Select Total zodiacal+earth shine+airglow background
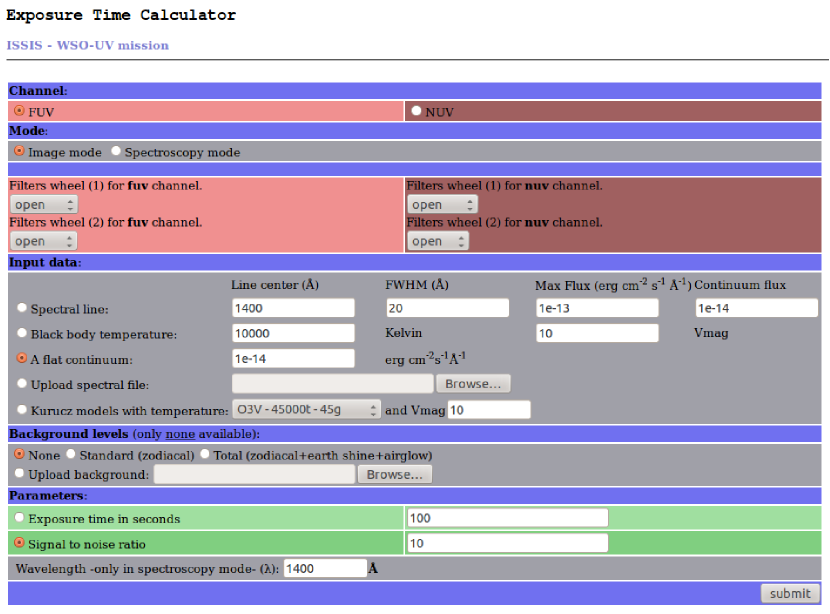Screen dimensions: 830x614 pyautogui.click(x=205, y=454)
